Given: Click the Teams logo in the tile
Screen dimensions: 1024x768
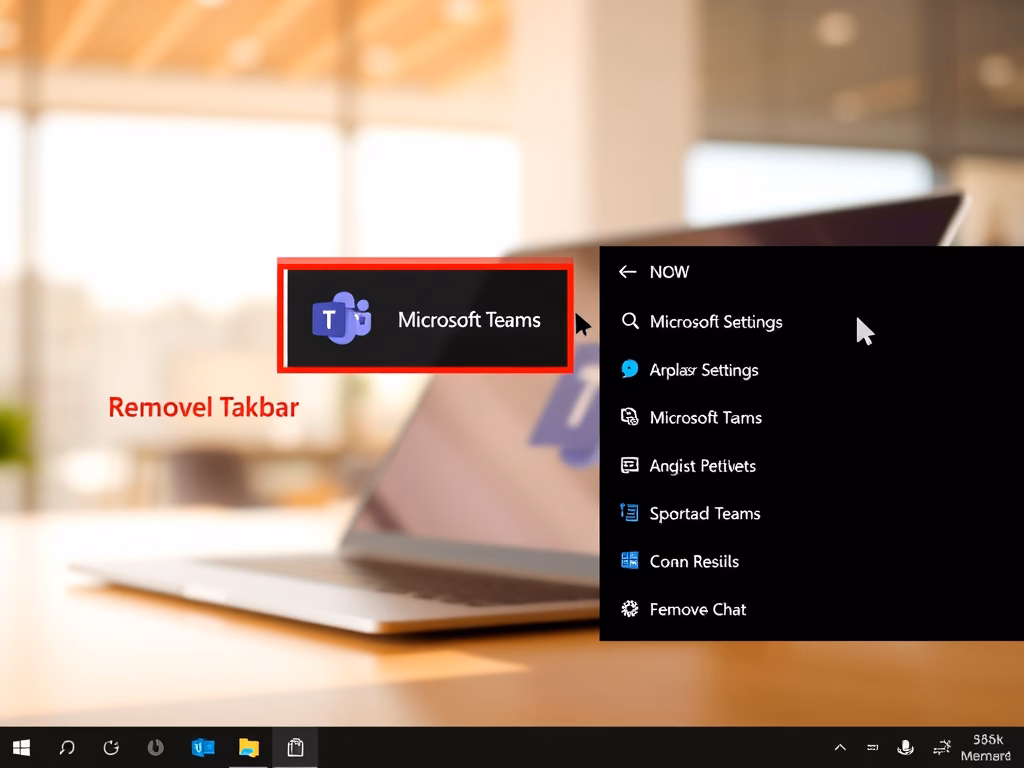Looking at the screenshot, I should pos(342,319).
